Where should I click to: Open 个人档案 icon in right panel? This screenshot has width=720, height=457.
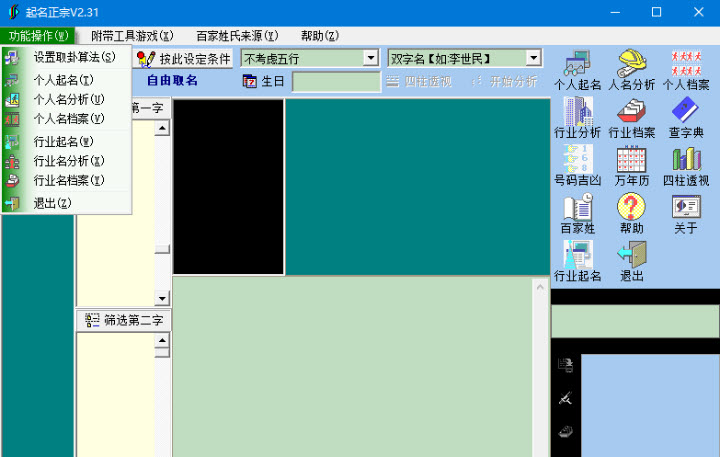tap(686, 70)
